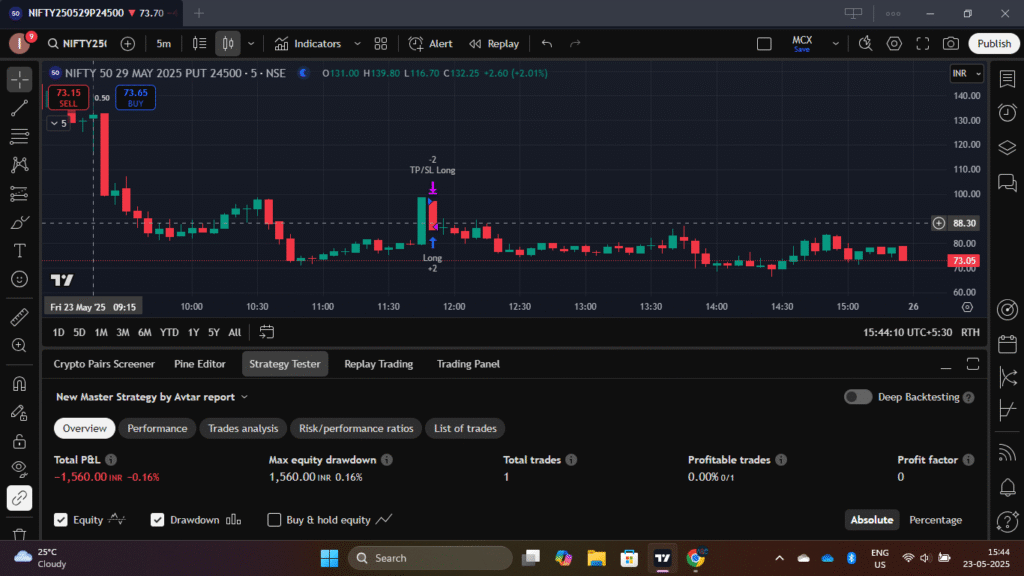Image resolution: width=1024 pixels, height=576 pixels.
Task: Open the layout setup square icon
Action: click(764, 44)
